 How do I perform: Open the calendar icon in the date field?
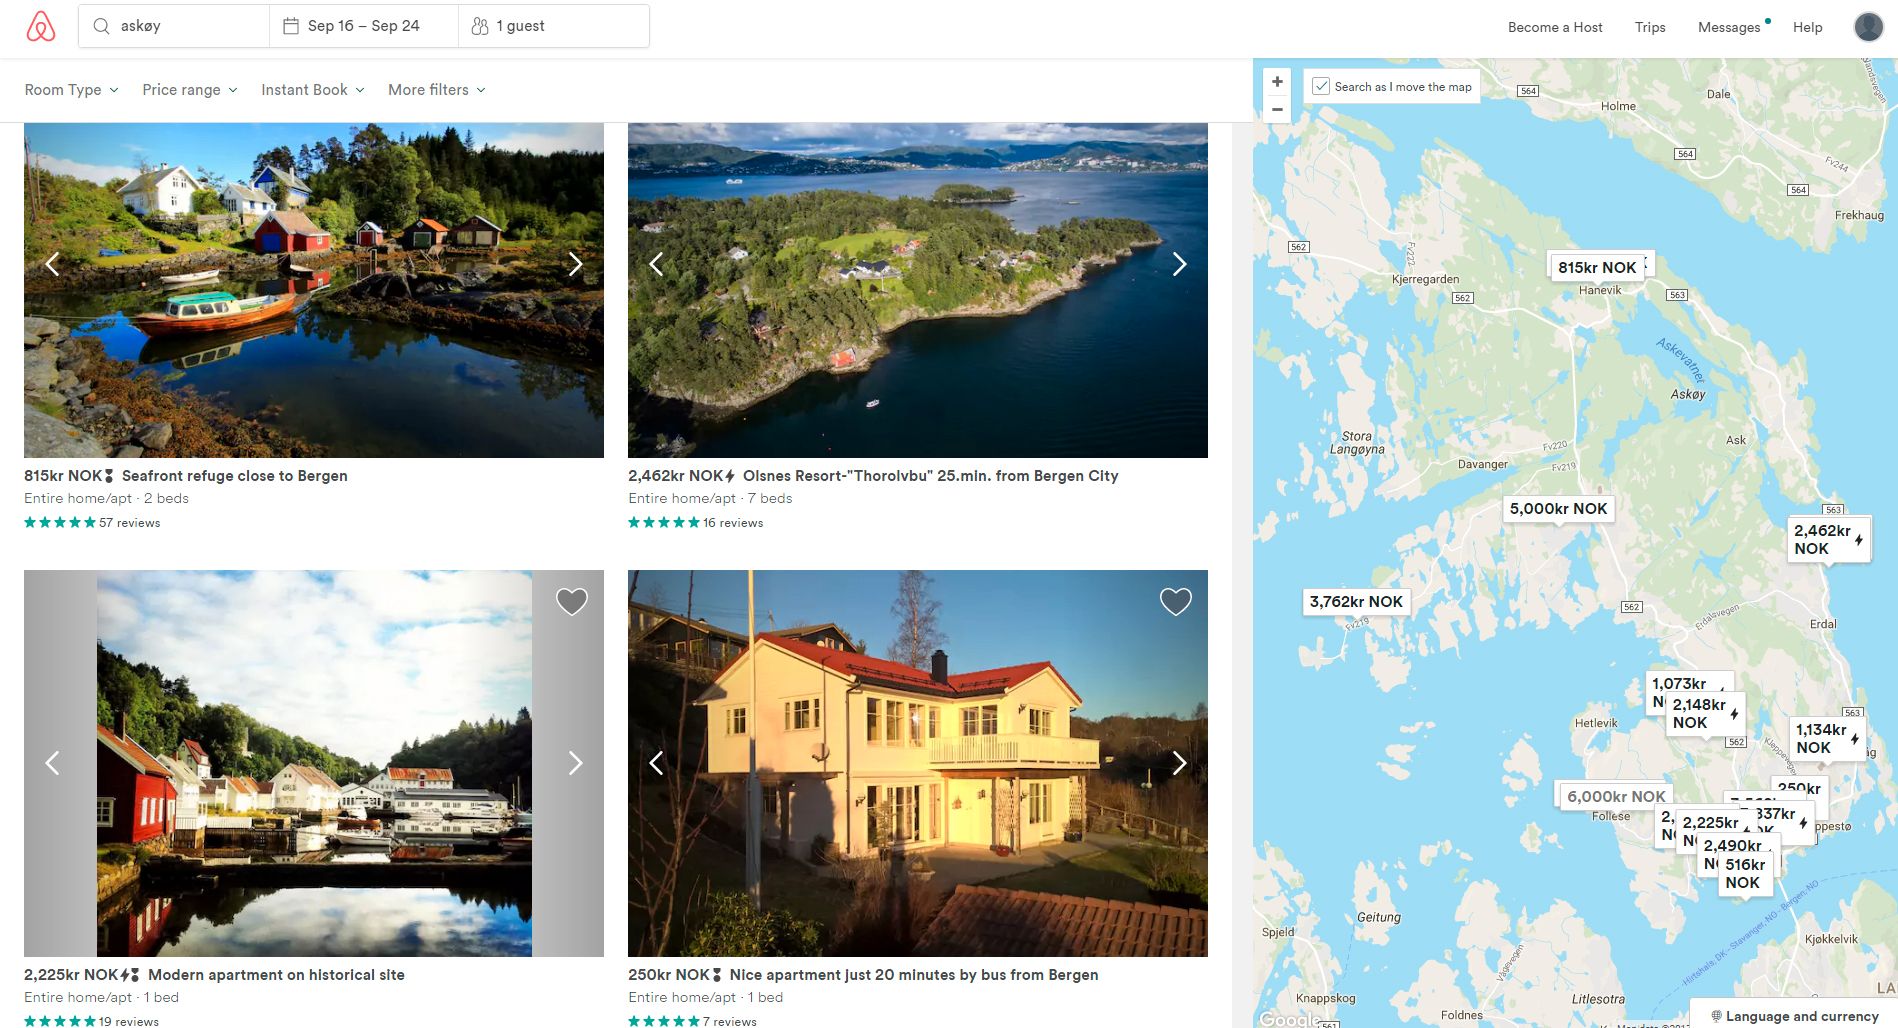[291, 25]
